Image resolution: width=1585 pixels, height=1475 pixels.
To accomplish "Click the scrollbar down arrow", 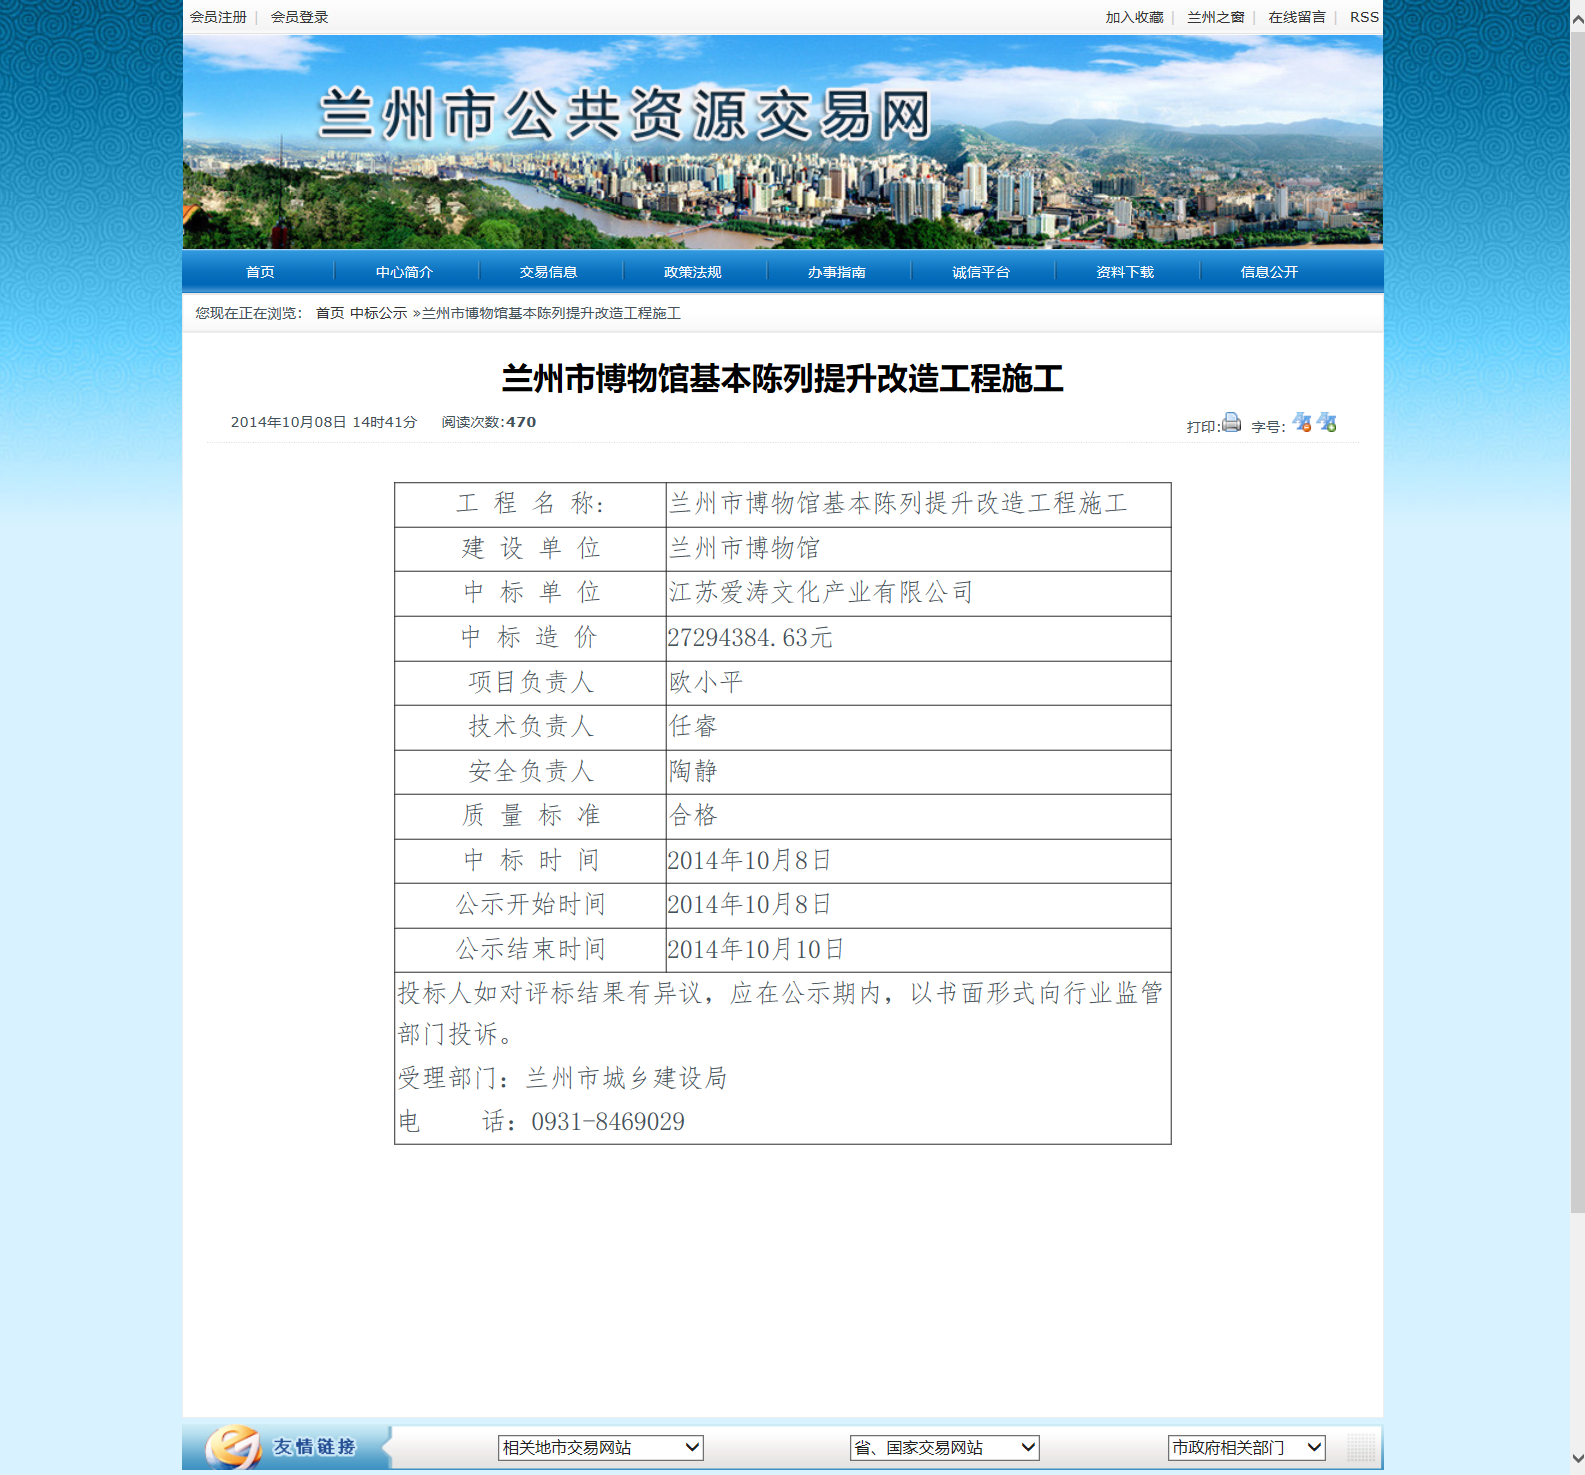I will [x=1577, y=1459].
